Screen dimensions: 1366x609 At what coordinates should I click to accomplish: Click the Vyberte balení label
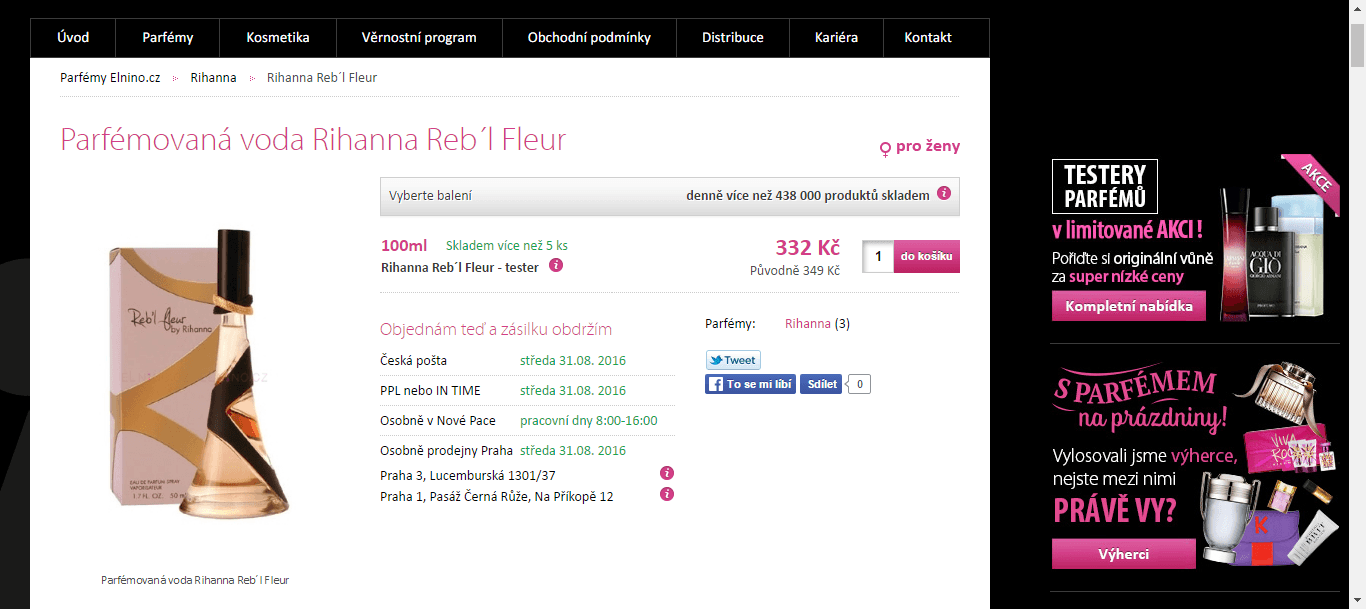click(x=430, y=196)
